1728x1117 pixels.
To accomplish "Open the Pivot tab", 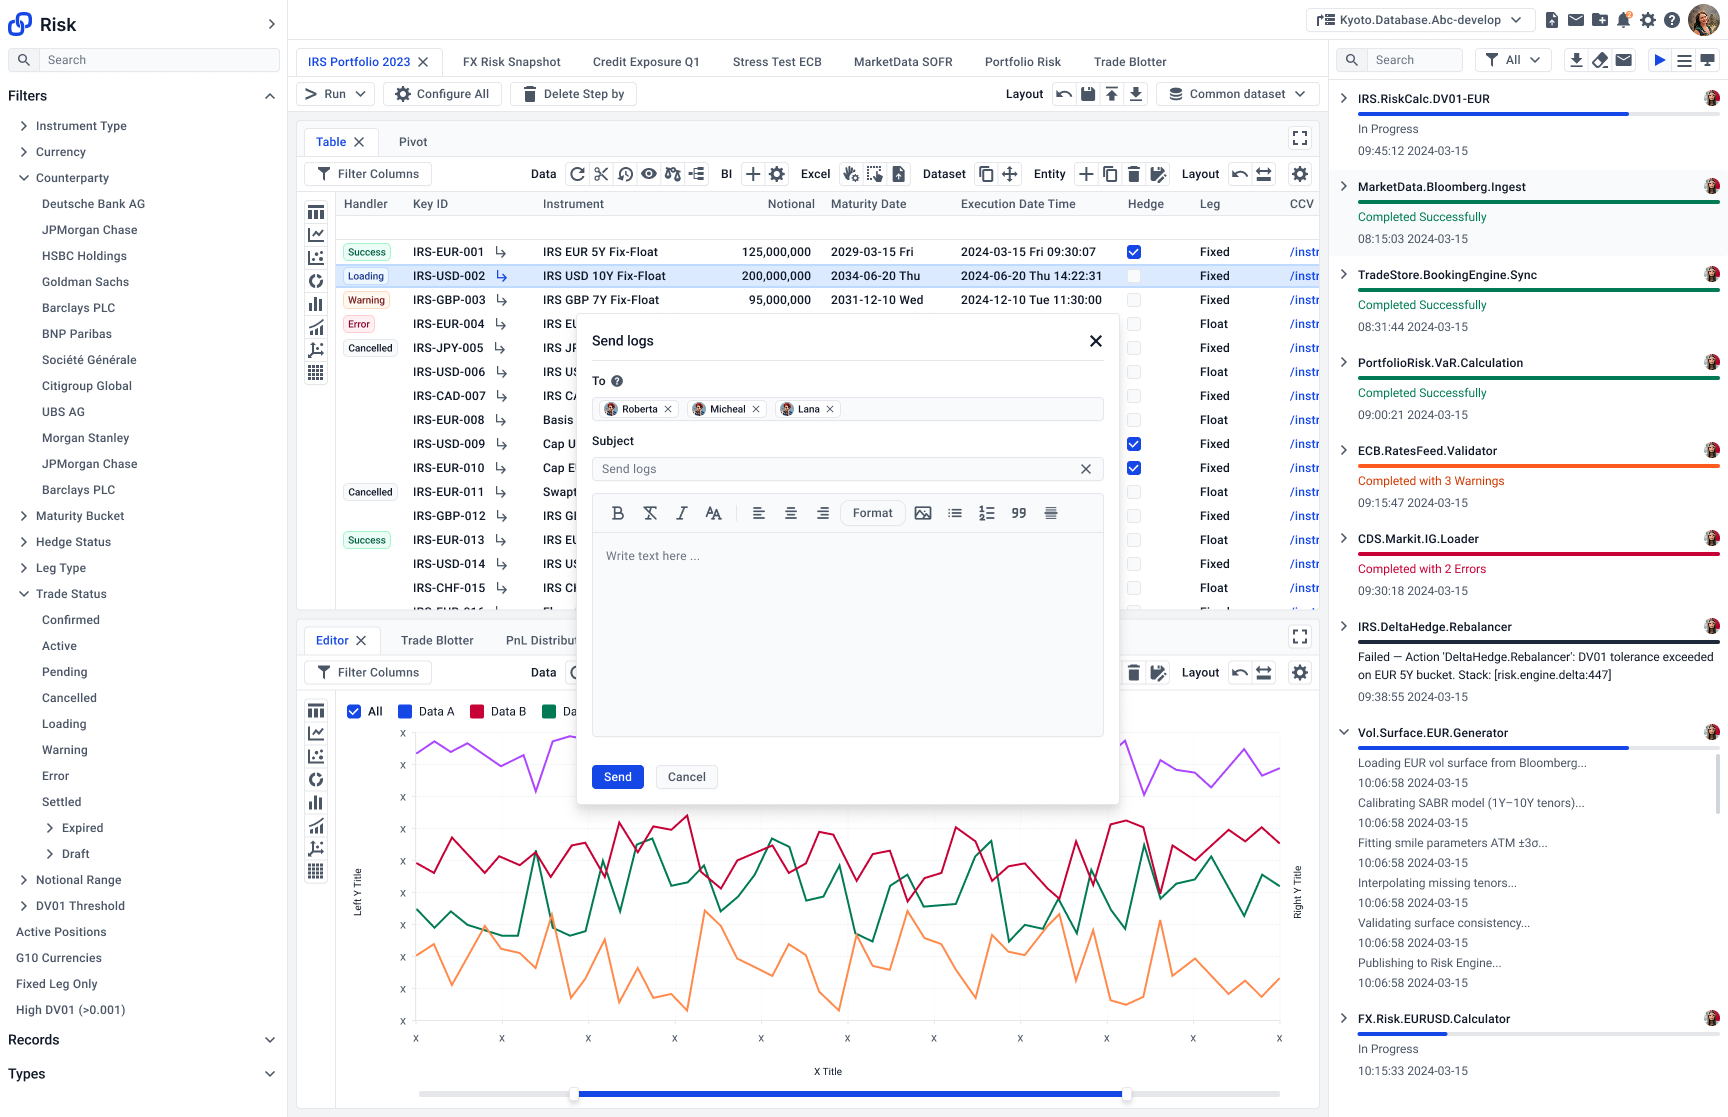I will pyautogui.click(x=413, y=142).
